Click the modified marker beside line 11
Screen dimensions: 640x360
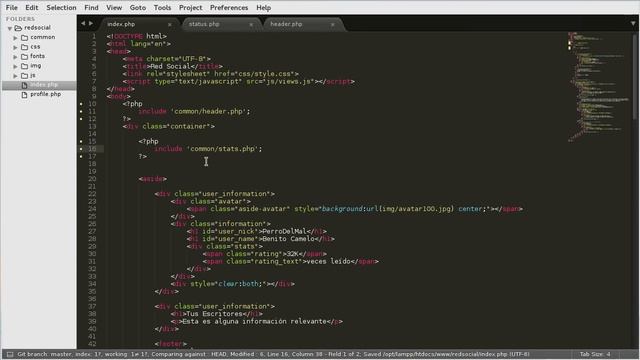(81, 111)
